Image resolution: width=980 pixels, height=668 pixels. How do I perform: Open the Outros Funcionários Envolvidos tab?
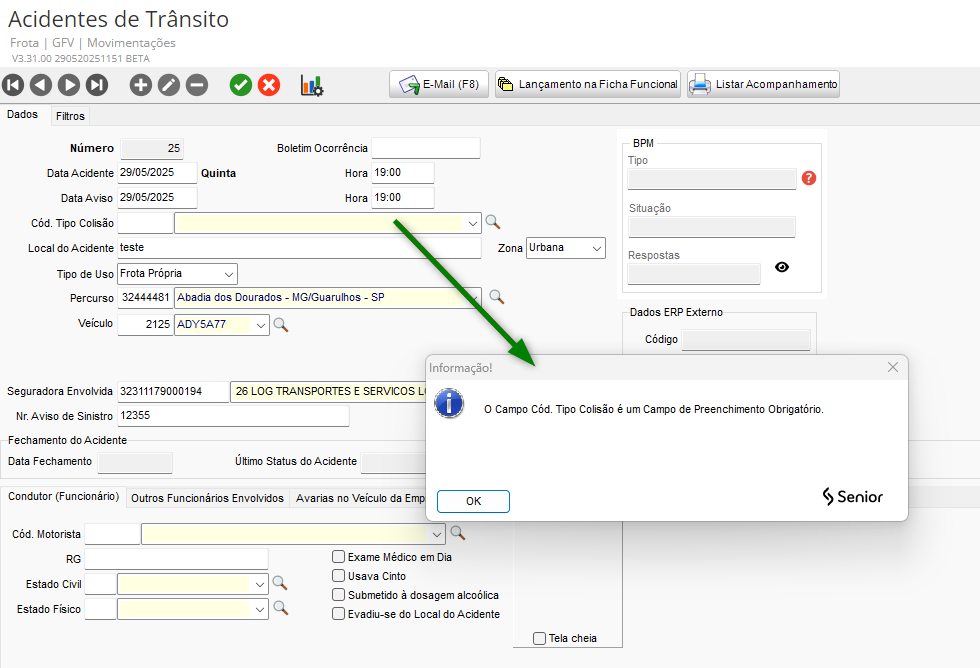coord(207,498)
